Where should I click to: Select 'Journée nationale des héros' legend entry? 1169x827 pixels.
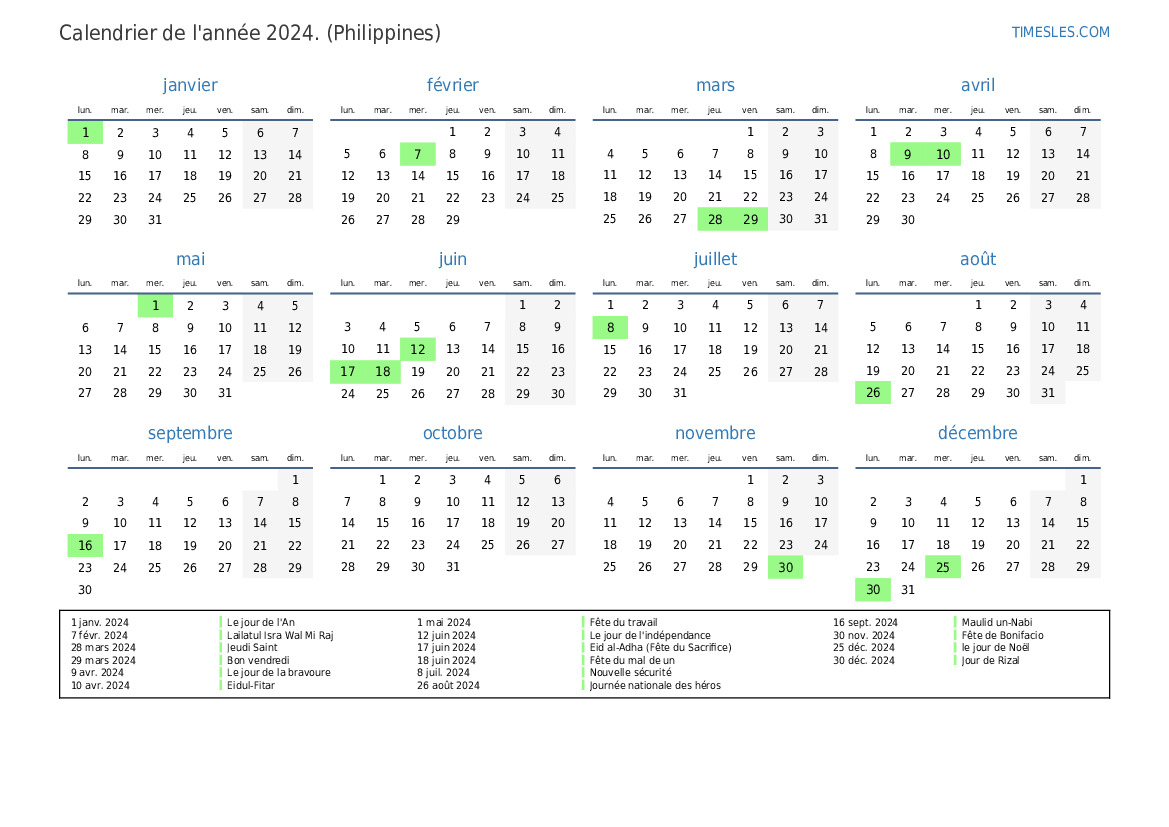[655, 686]
